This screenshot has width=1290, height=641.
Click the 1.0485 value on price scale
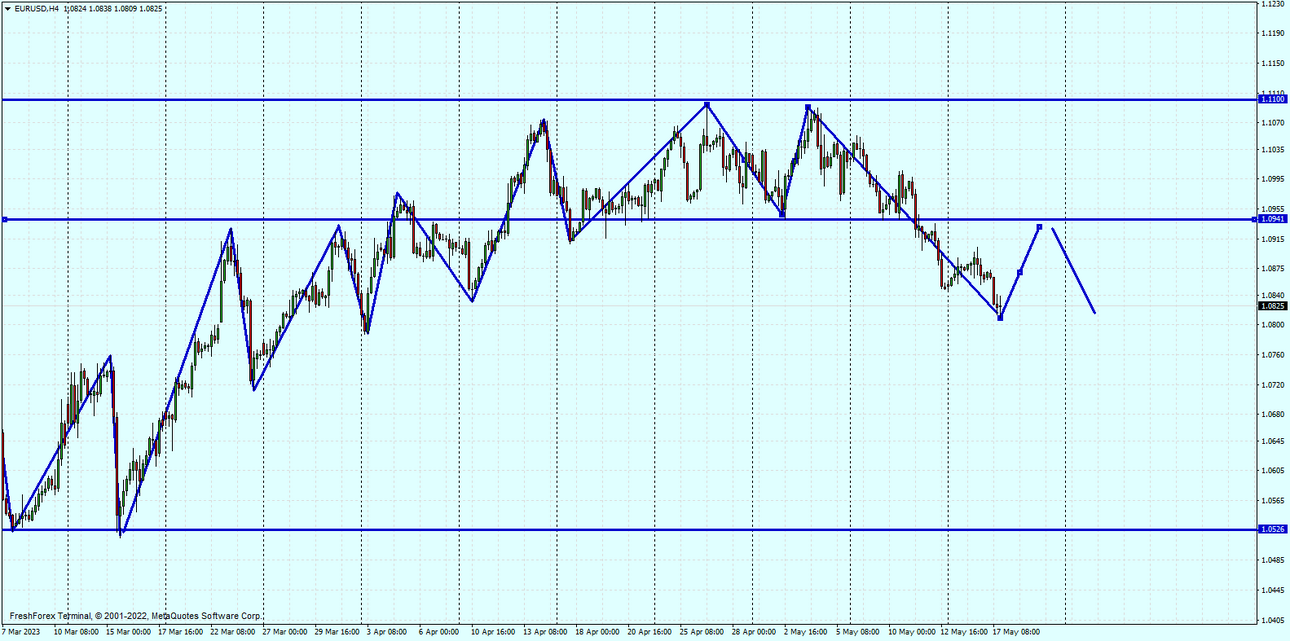pyautogui.click(x=1273, y=561)
